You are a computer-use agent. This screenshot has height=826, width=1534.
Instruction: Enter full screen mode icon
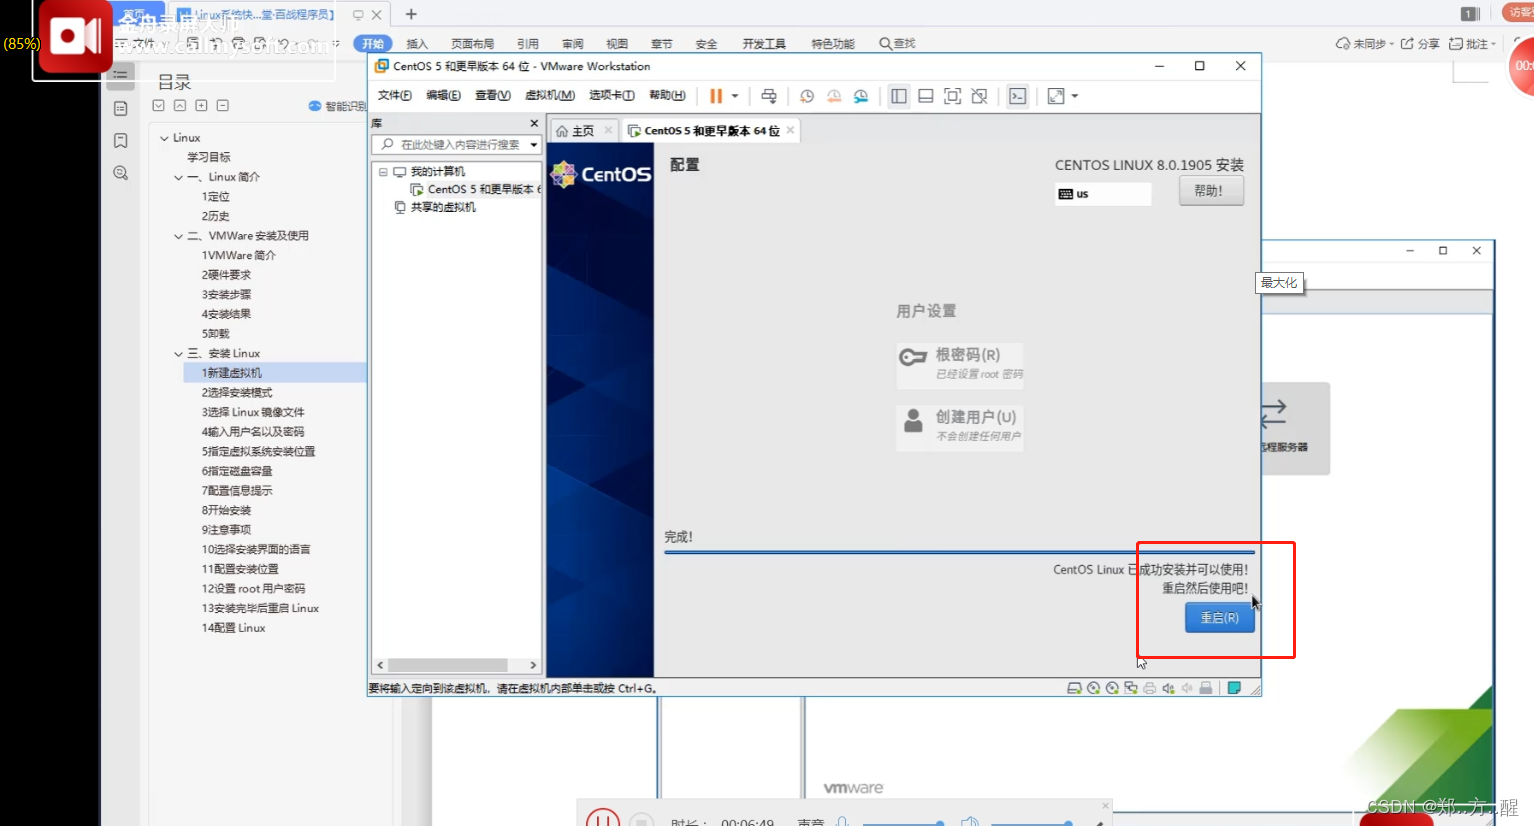(953, 96)
